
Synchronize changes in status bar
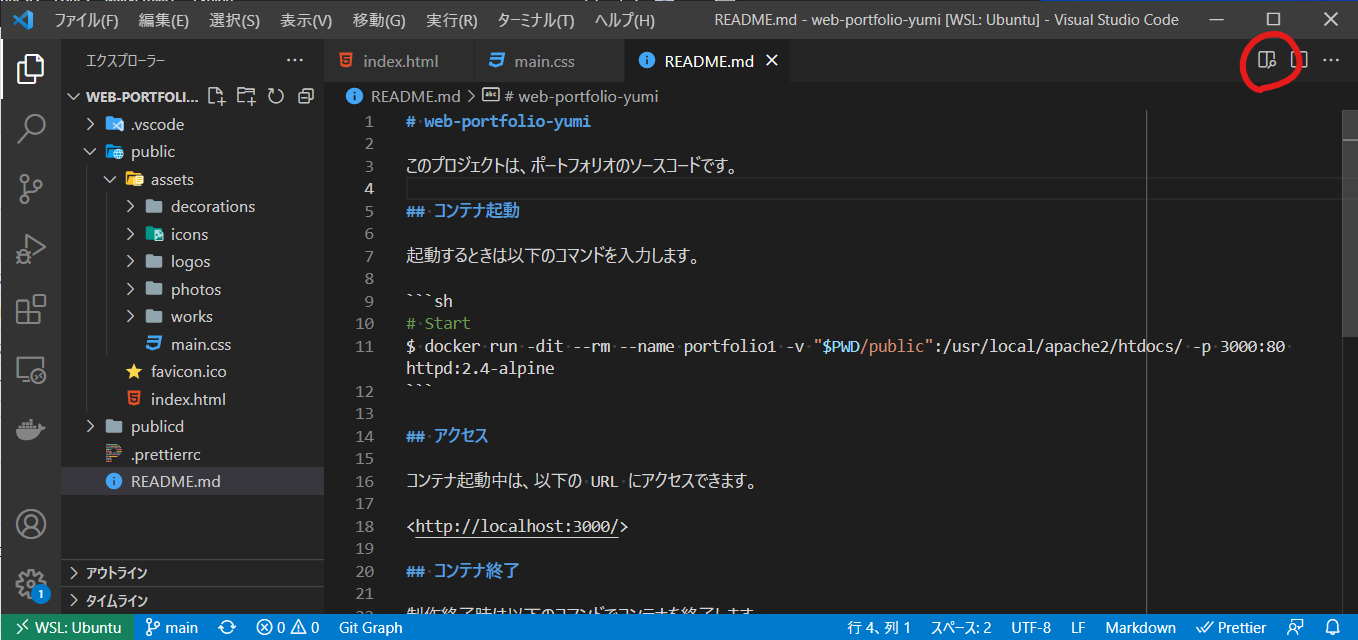point(227,628)
